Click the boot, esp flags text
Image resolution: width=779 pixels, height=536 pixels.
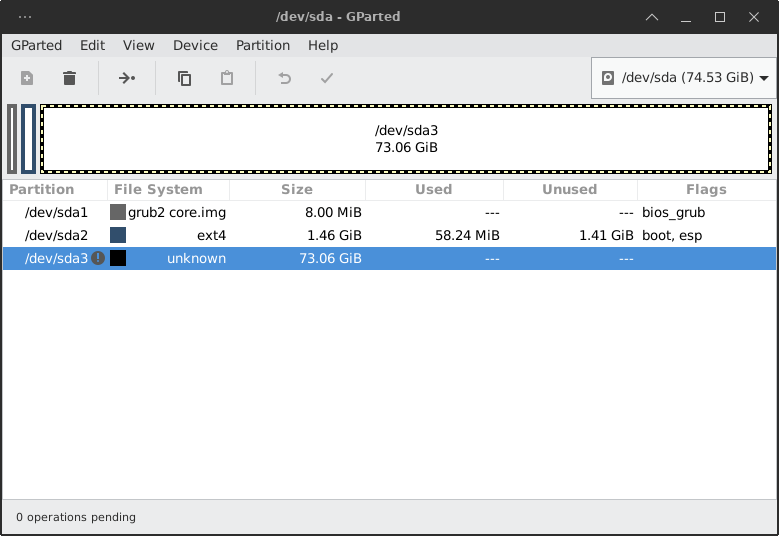pos(672,235)
